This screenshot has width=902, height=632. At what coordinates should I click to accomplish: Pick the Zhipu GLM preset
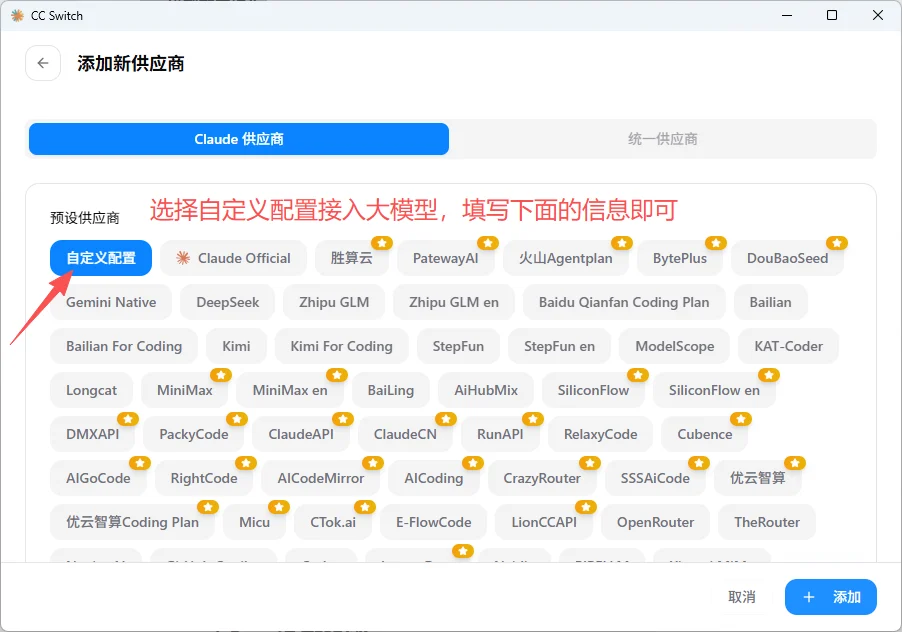click(334, 302)
